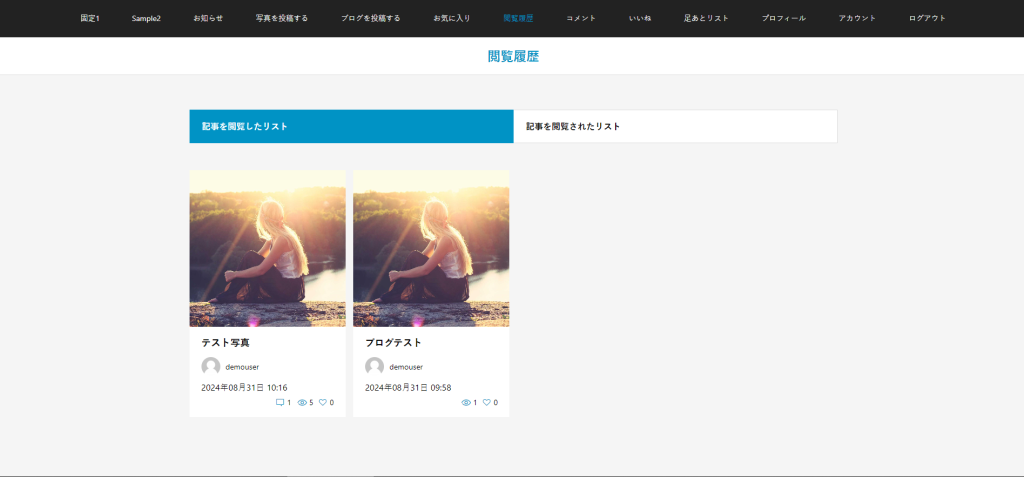This screenshot has width=1024, height=477.
Task: Open the ブログテスト post thumbnail
Action: pyautogui.click(x=431, y=248)
